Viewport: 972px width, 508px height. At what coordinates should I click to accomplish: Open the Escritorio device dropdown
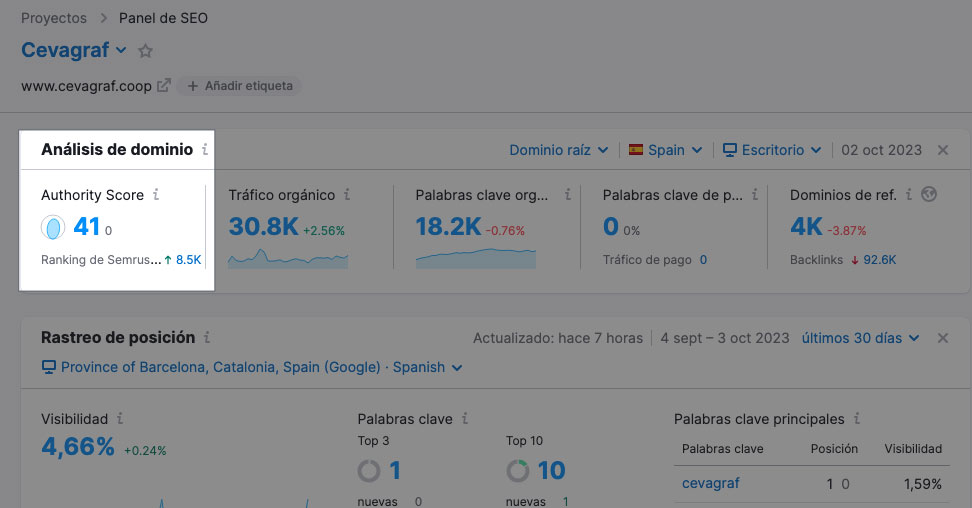[x=772, y=150]
